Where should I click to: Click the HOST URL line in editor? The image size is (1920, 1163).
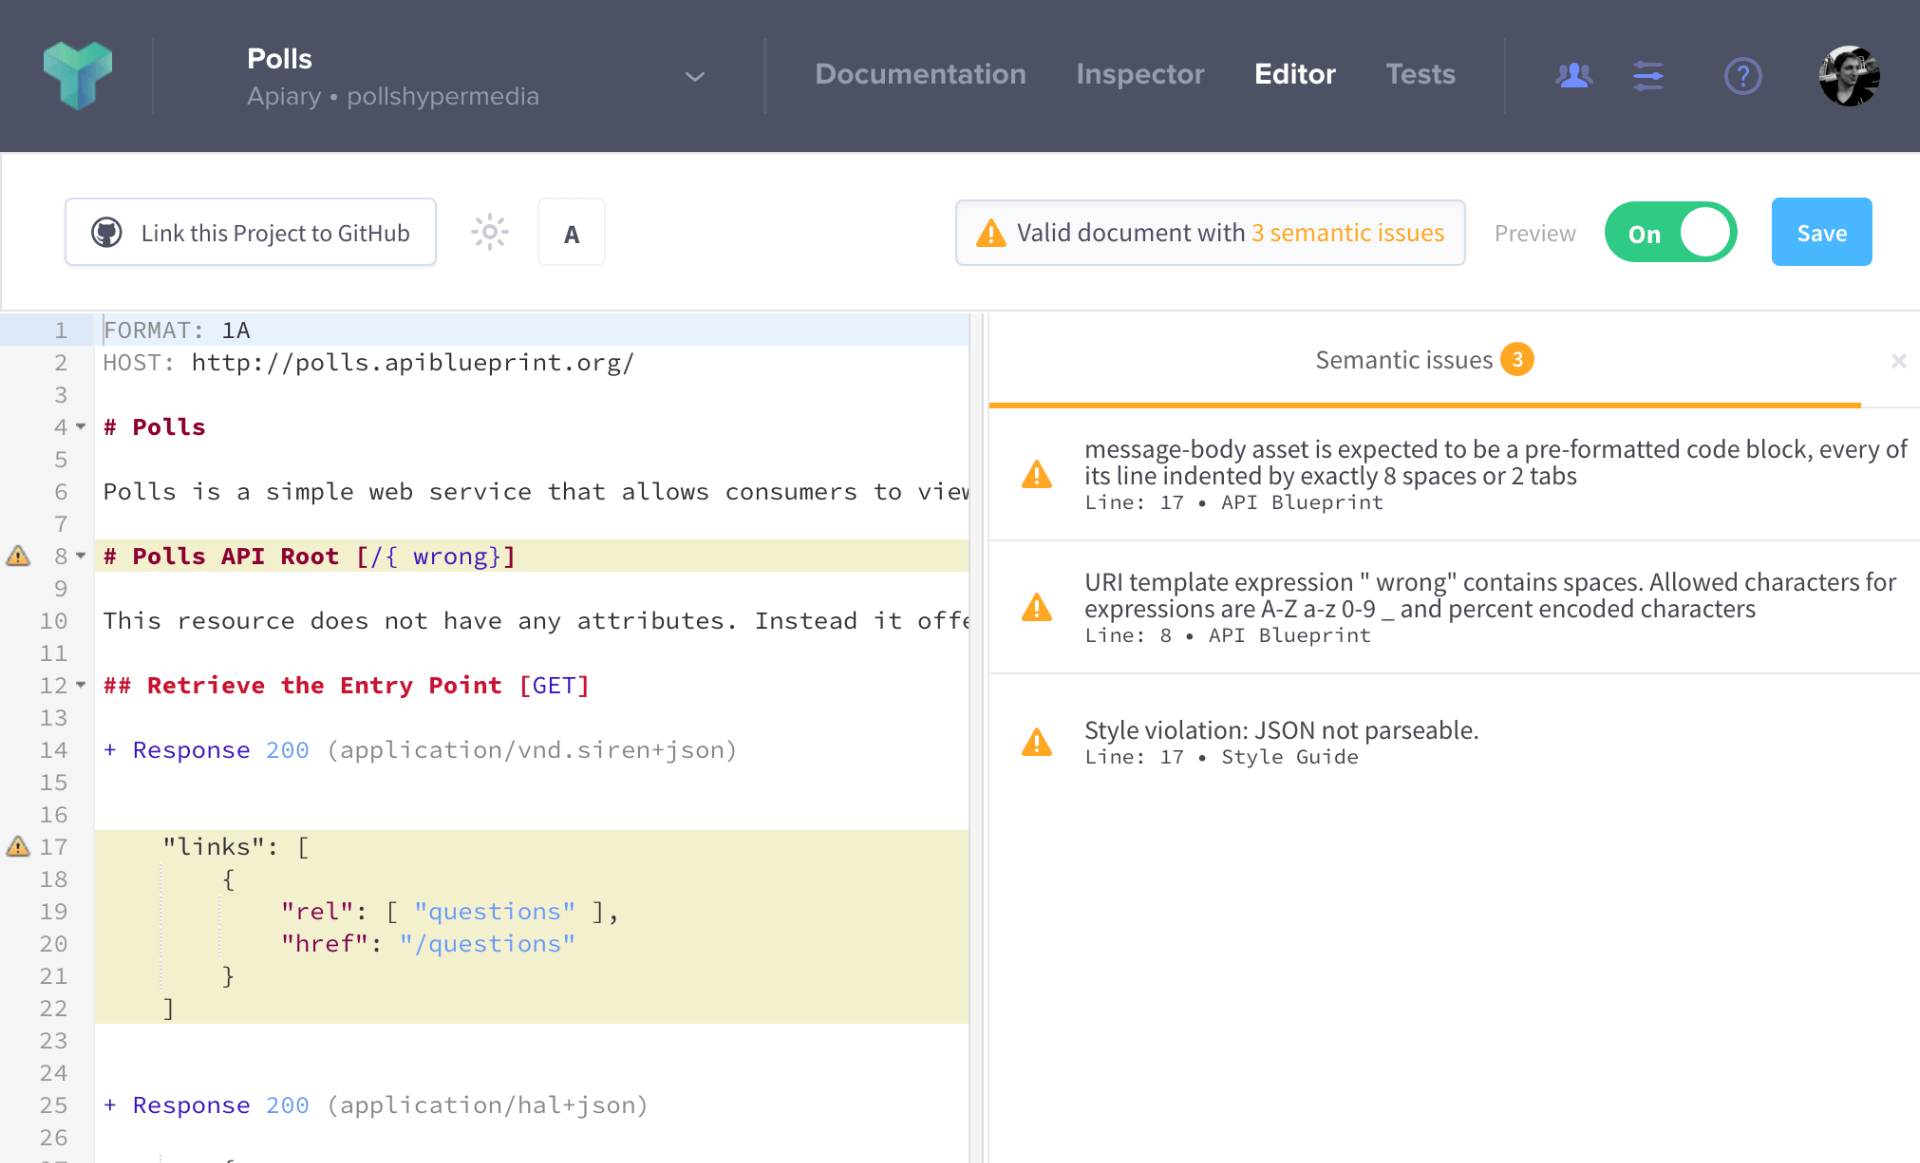pyautogui.click(x=532, y=362)
